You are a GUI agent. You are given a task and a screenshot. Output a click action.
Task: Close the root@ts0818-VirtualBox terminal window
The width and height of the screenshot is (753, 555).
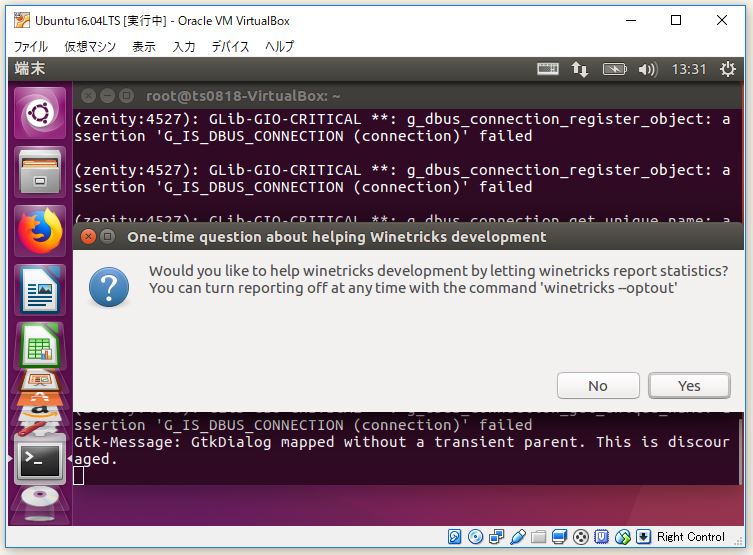88,96
